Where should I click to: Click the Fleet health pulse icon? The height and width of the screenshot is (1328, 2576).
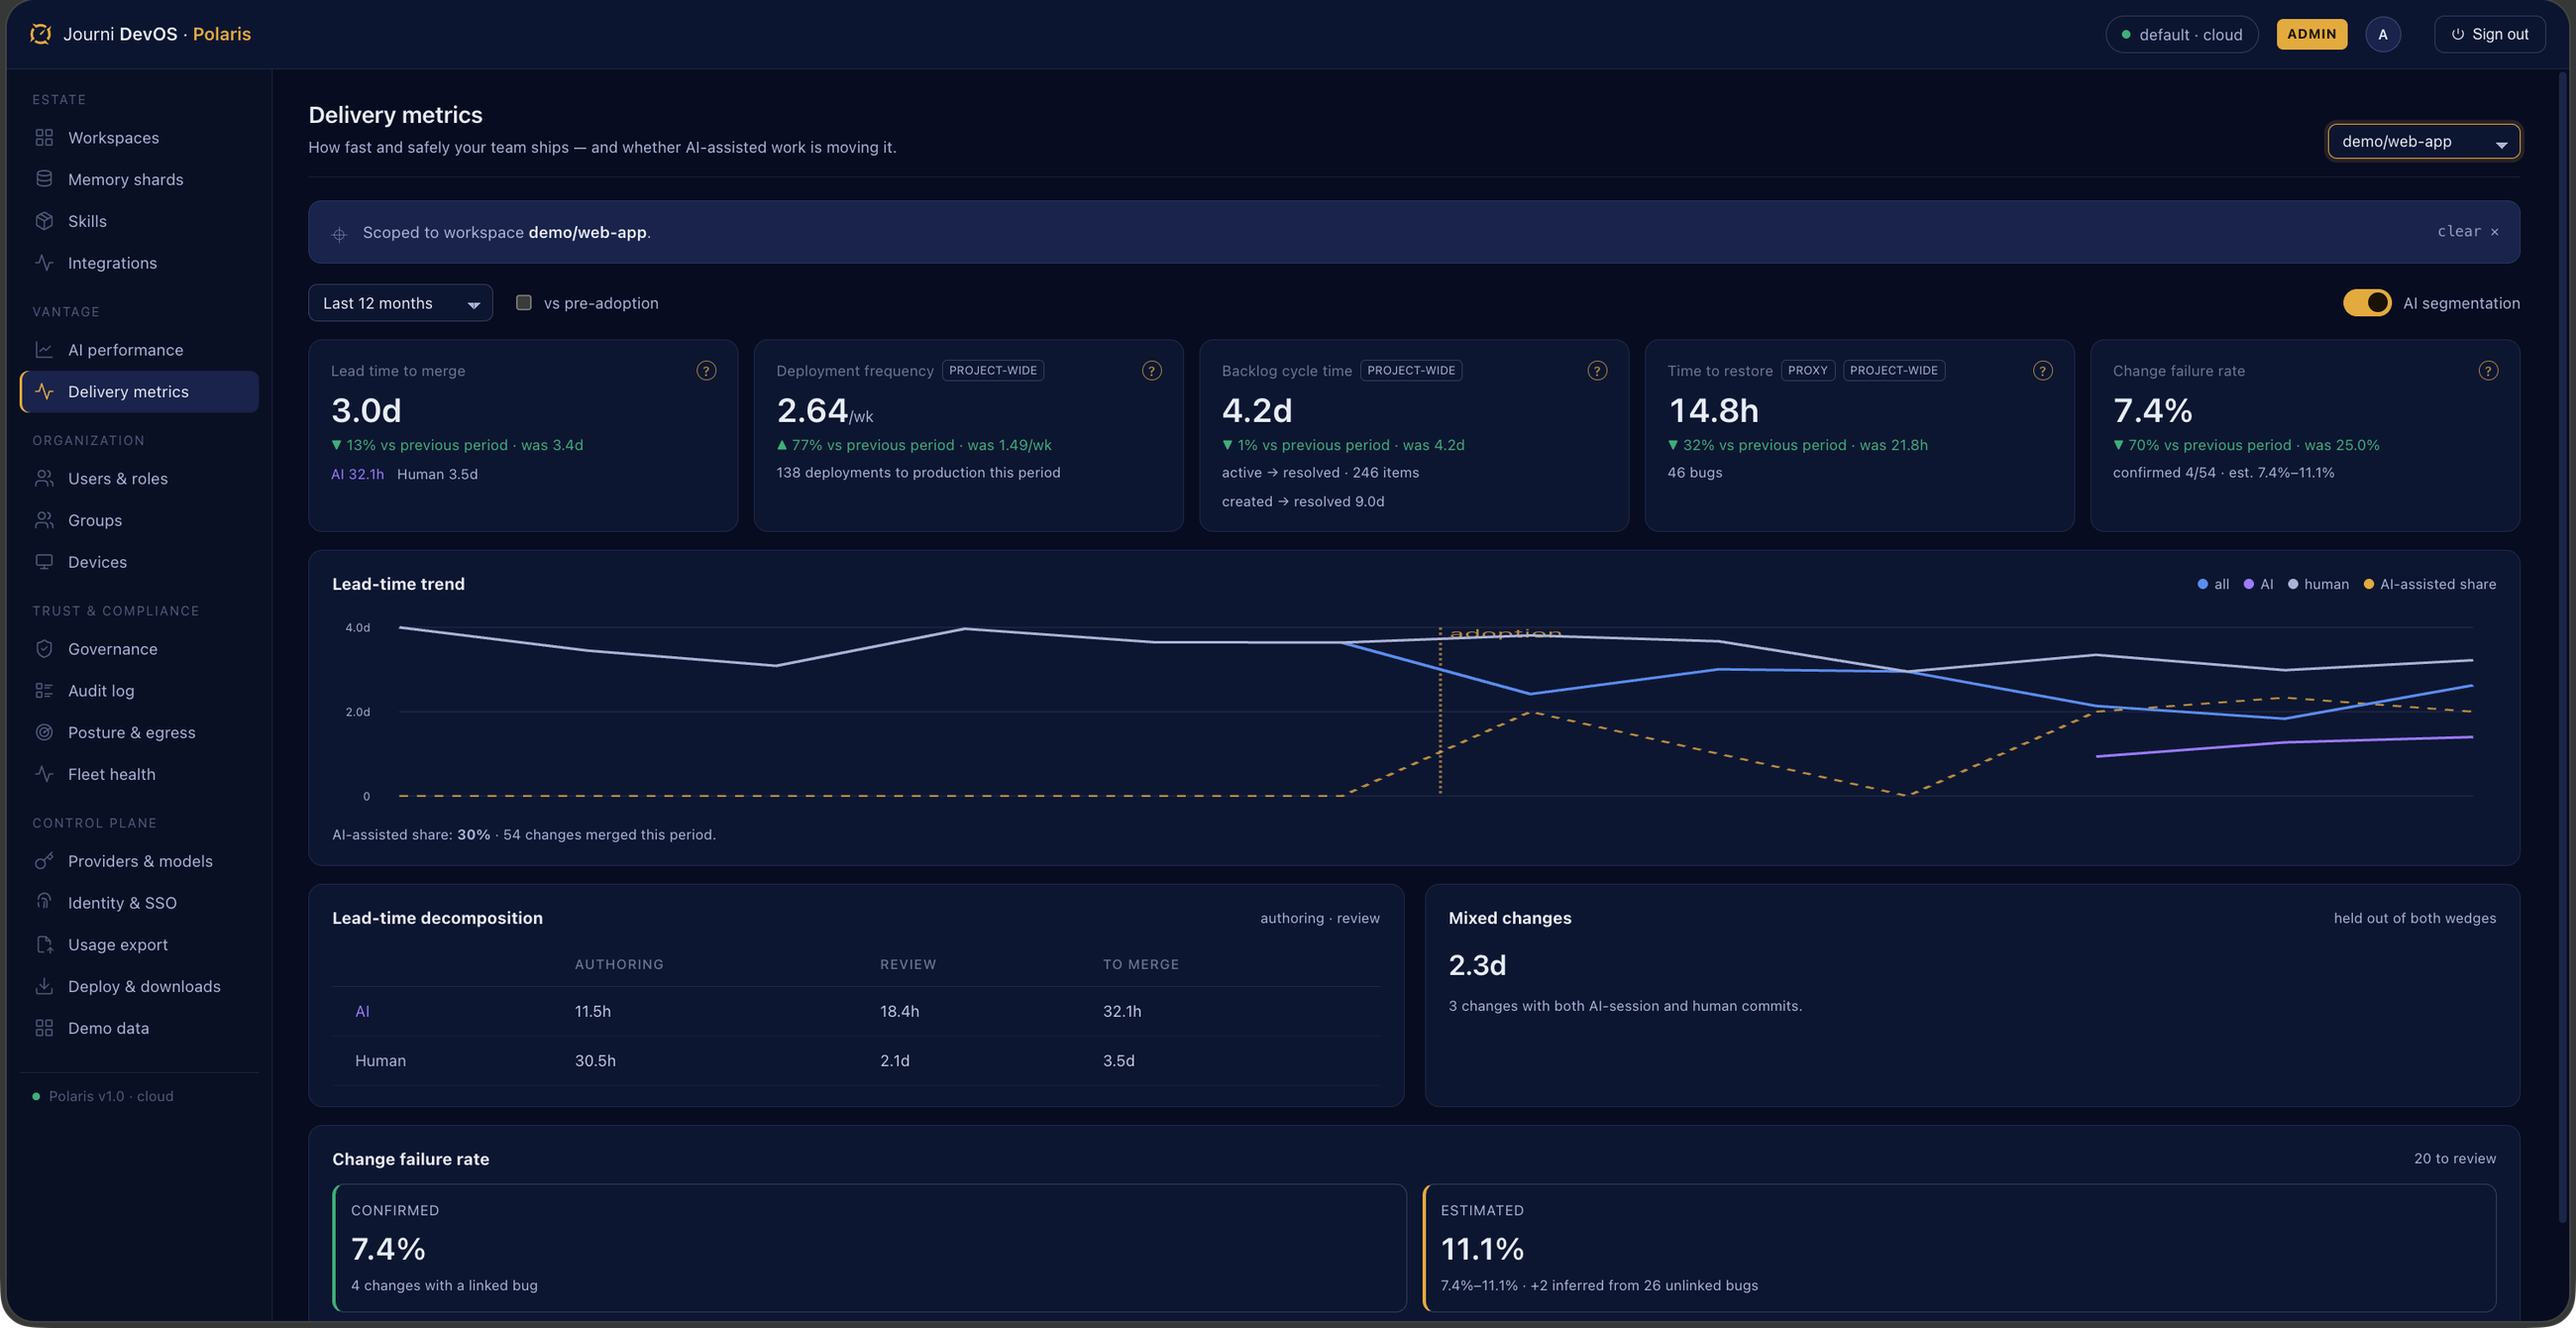tap(44, 774)
